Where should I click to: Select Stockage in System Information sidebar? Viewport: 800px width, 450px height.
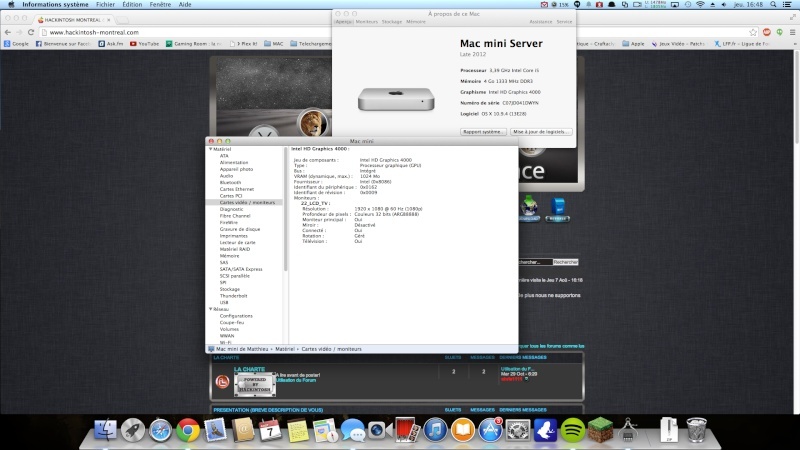230,289
